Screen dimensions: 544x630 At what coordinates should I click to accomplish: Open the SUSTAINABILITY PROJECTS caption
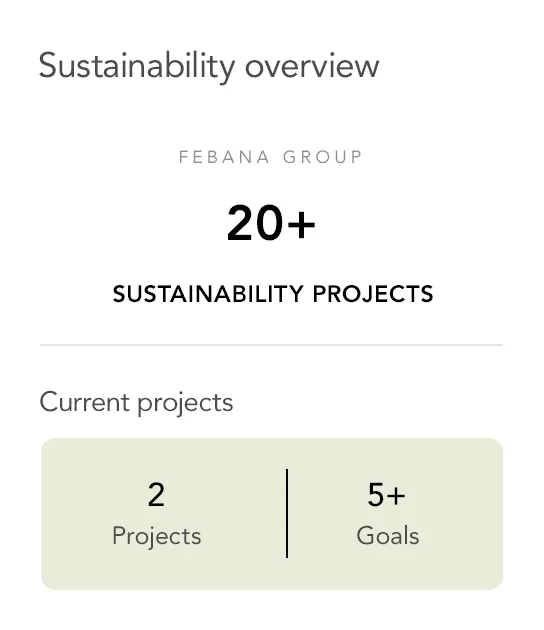(x=273, y=294)
